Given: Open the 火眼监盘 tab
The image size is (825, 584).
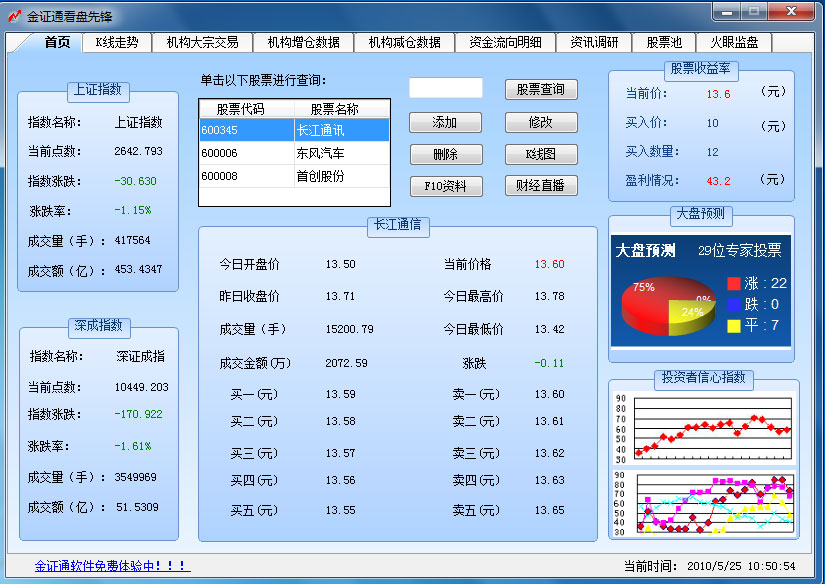Looking at the screenshot, I should 734,42.
